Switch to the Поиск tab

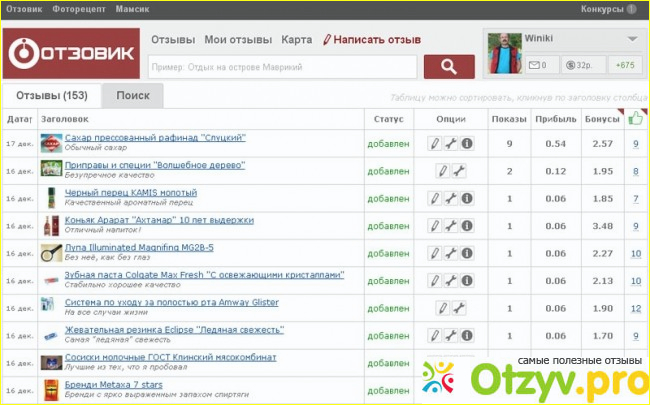coord(133,96)
